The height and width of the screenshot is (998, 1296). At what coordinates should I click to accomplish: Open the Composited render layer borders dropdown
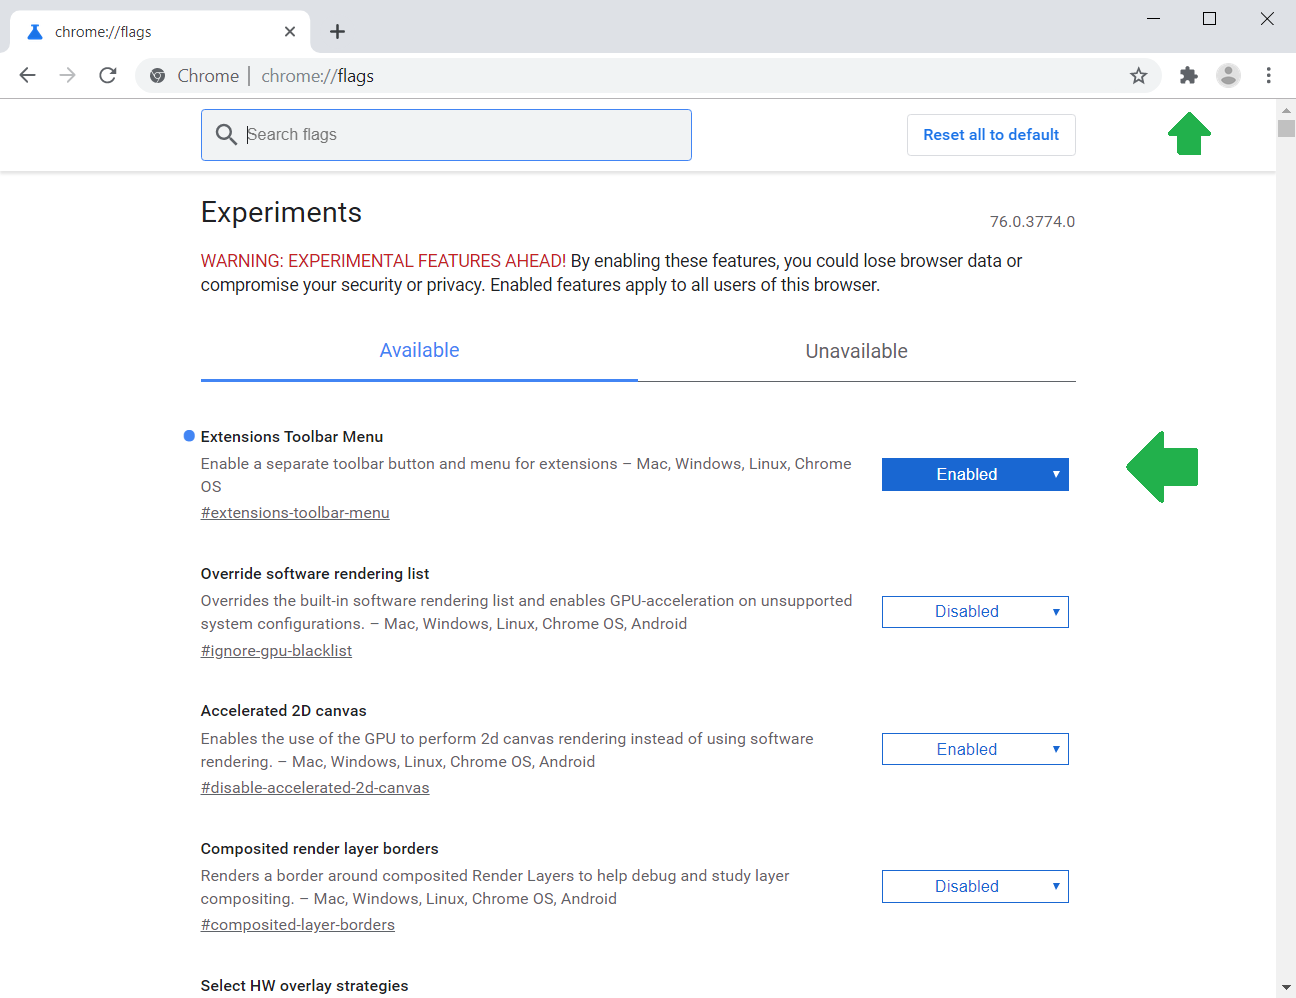point(974,886)
